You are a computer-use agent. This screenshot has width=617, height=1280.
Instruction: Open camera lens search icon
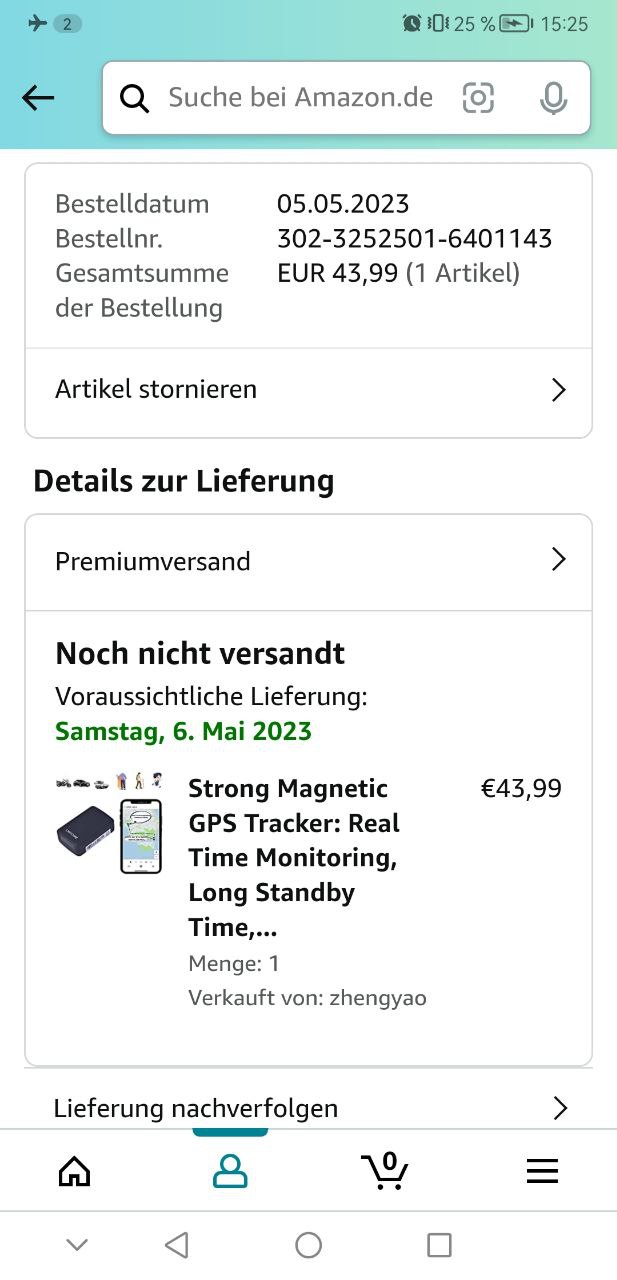pos(478,98)
